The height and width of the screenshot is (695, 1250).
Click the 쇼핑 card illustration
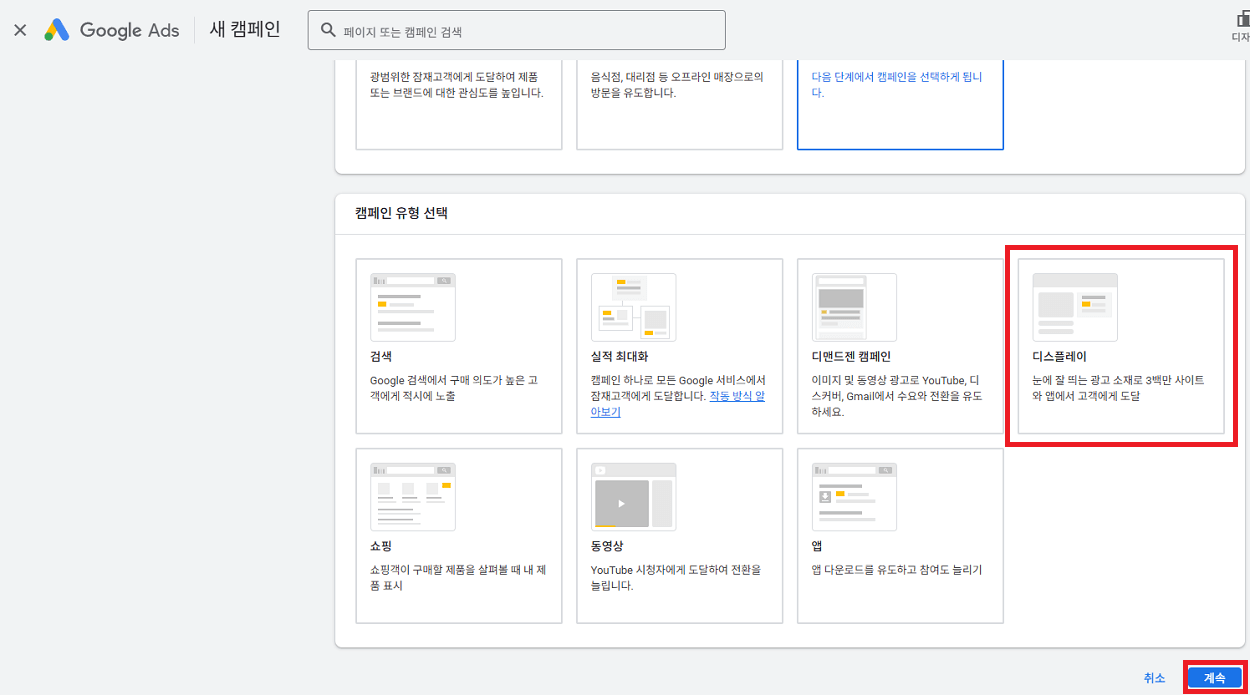(413, 496)
